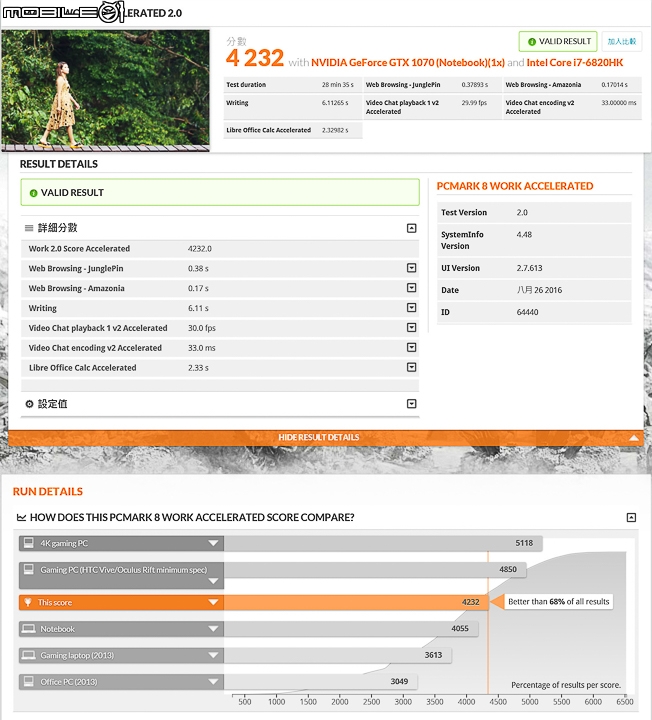Click the HIDE RESULT DETAILS bar
Screen dimensions: 652x720
coord(326,438)
